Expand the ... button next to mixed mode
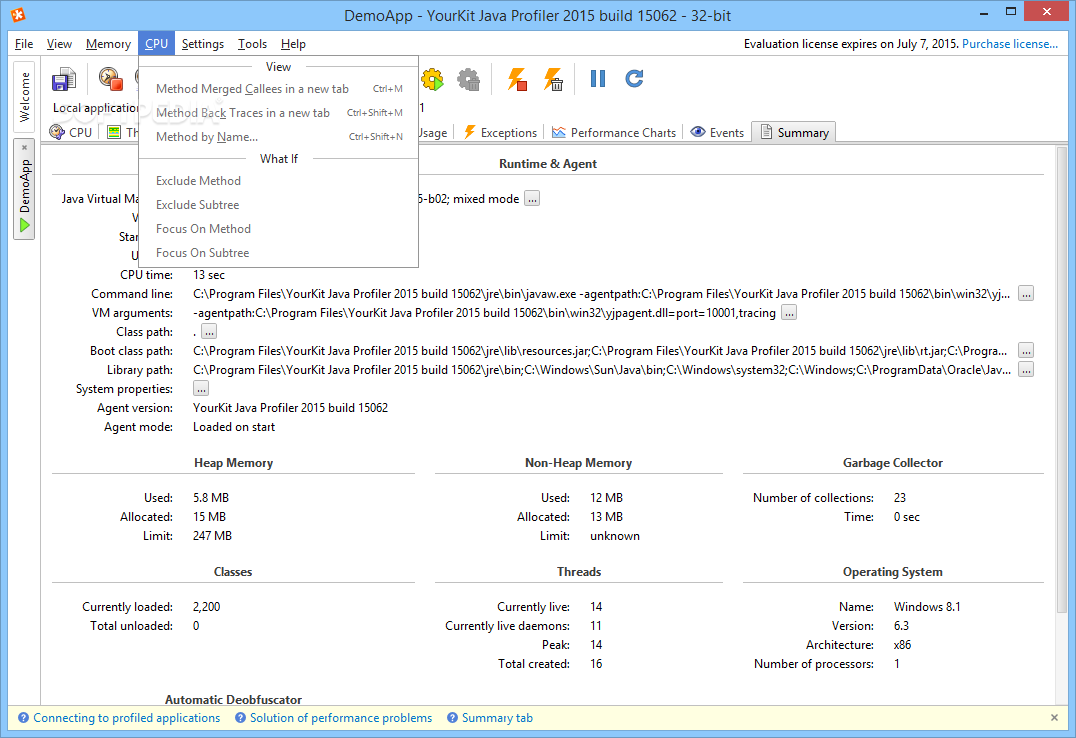Viewport: 1076px width, 738px height. click(x=532, y=198)
